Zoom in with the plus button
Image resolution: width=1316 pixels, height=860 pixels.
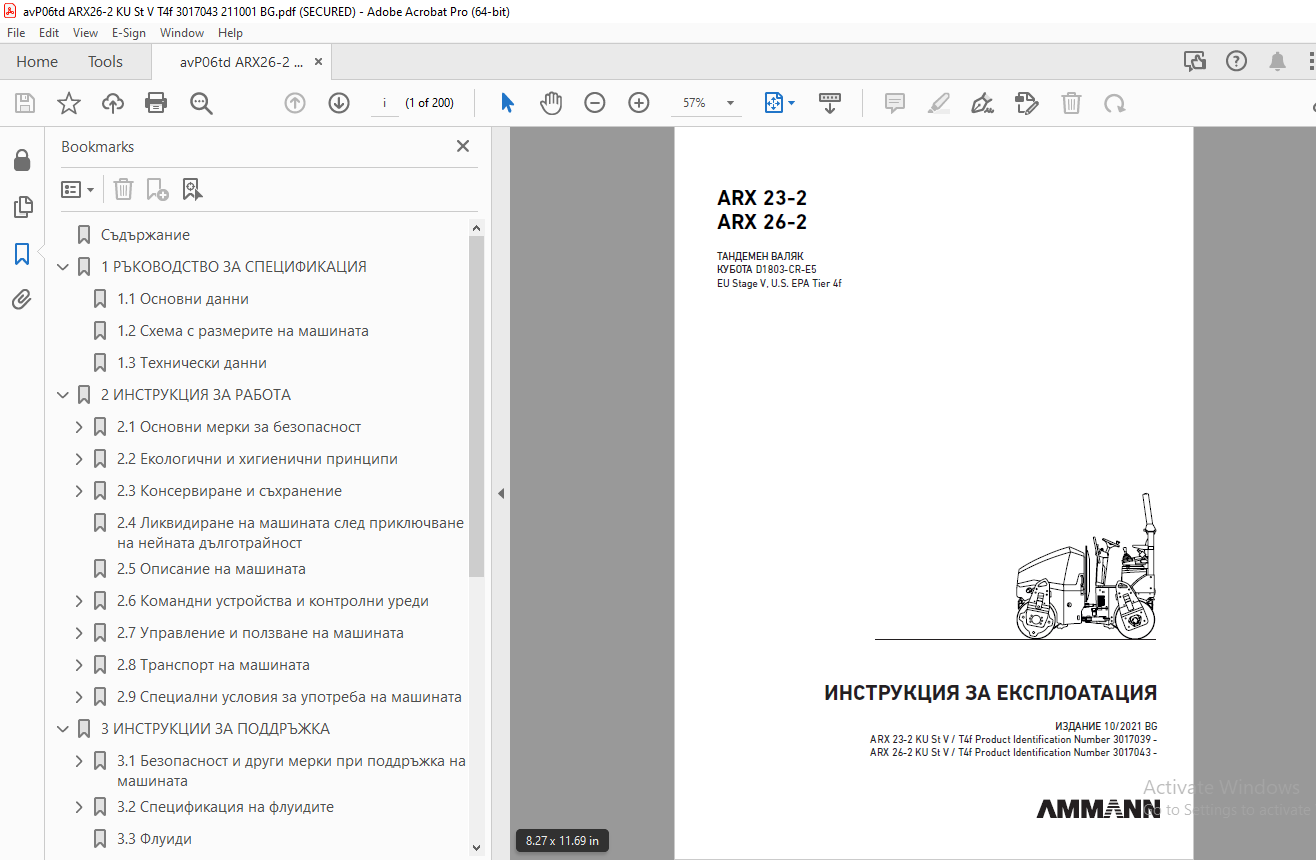(639, 103)
